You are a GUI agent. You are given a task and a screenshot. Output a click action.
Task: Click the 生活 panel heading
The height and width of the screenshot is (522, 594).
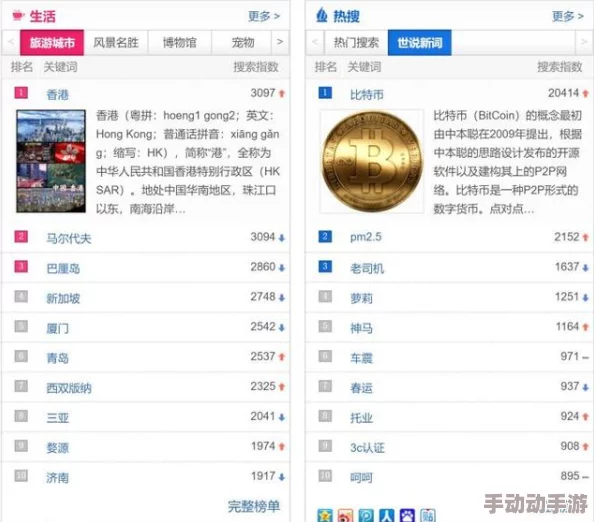point(42,16)
